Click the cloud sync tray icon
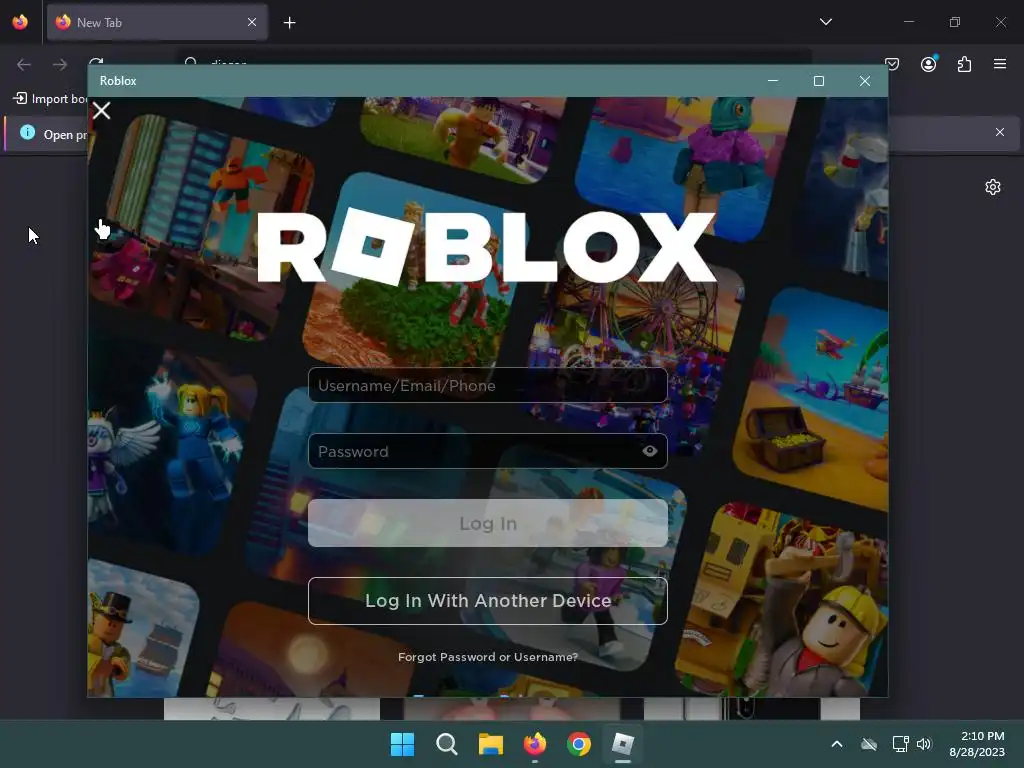The width and height of the screenshot is (1024, 768). coord(869,744)
